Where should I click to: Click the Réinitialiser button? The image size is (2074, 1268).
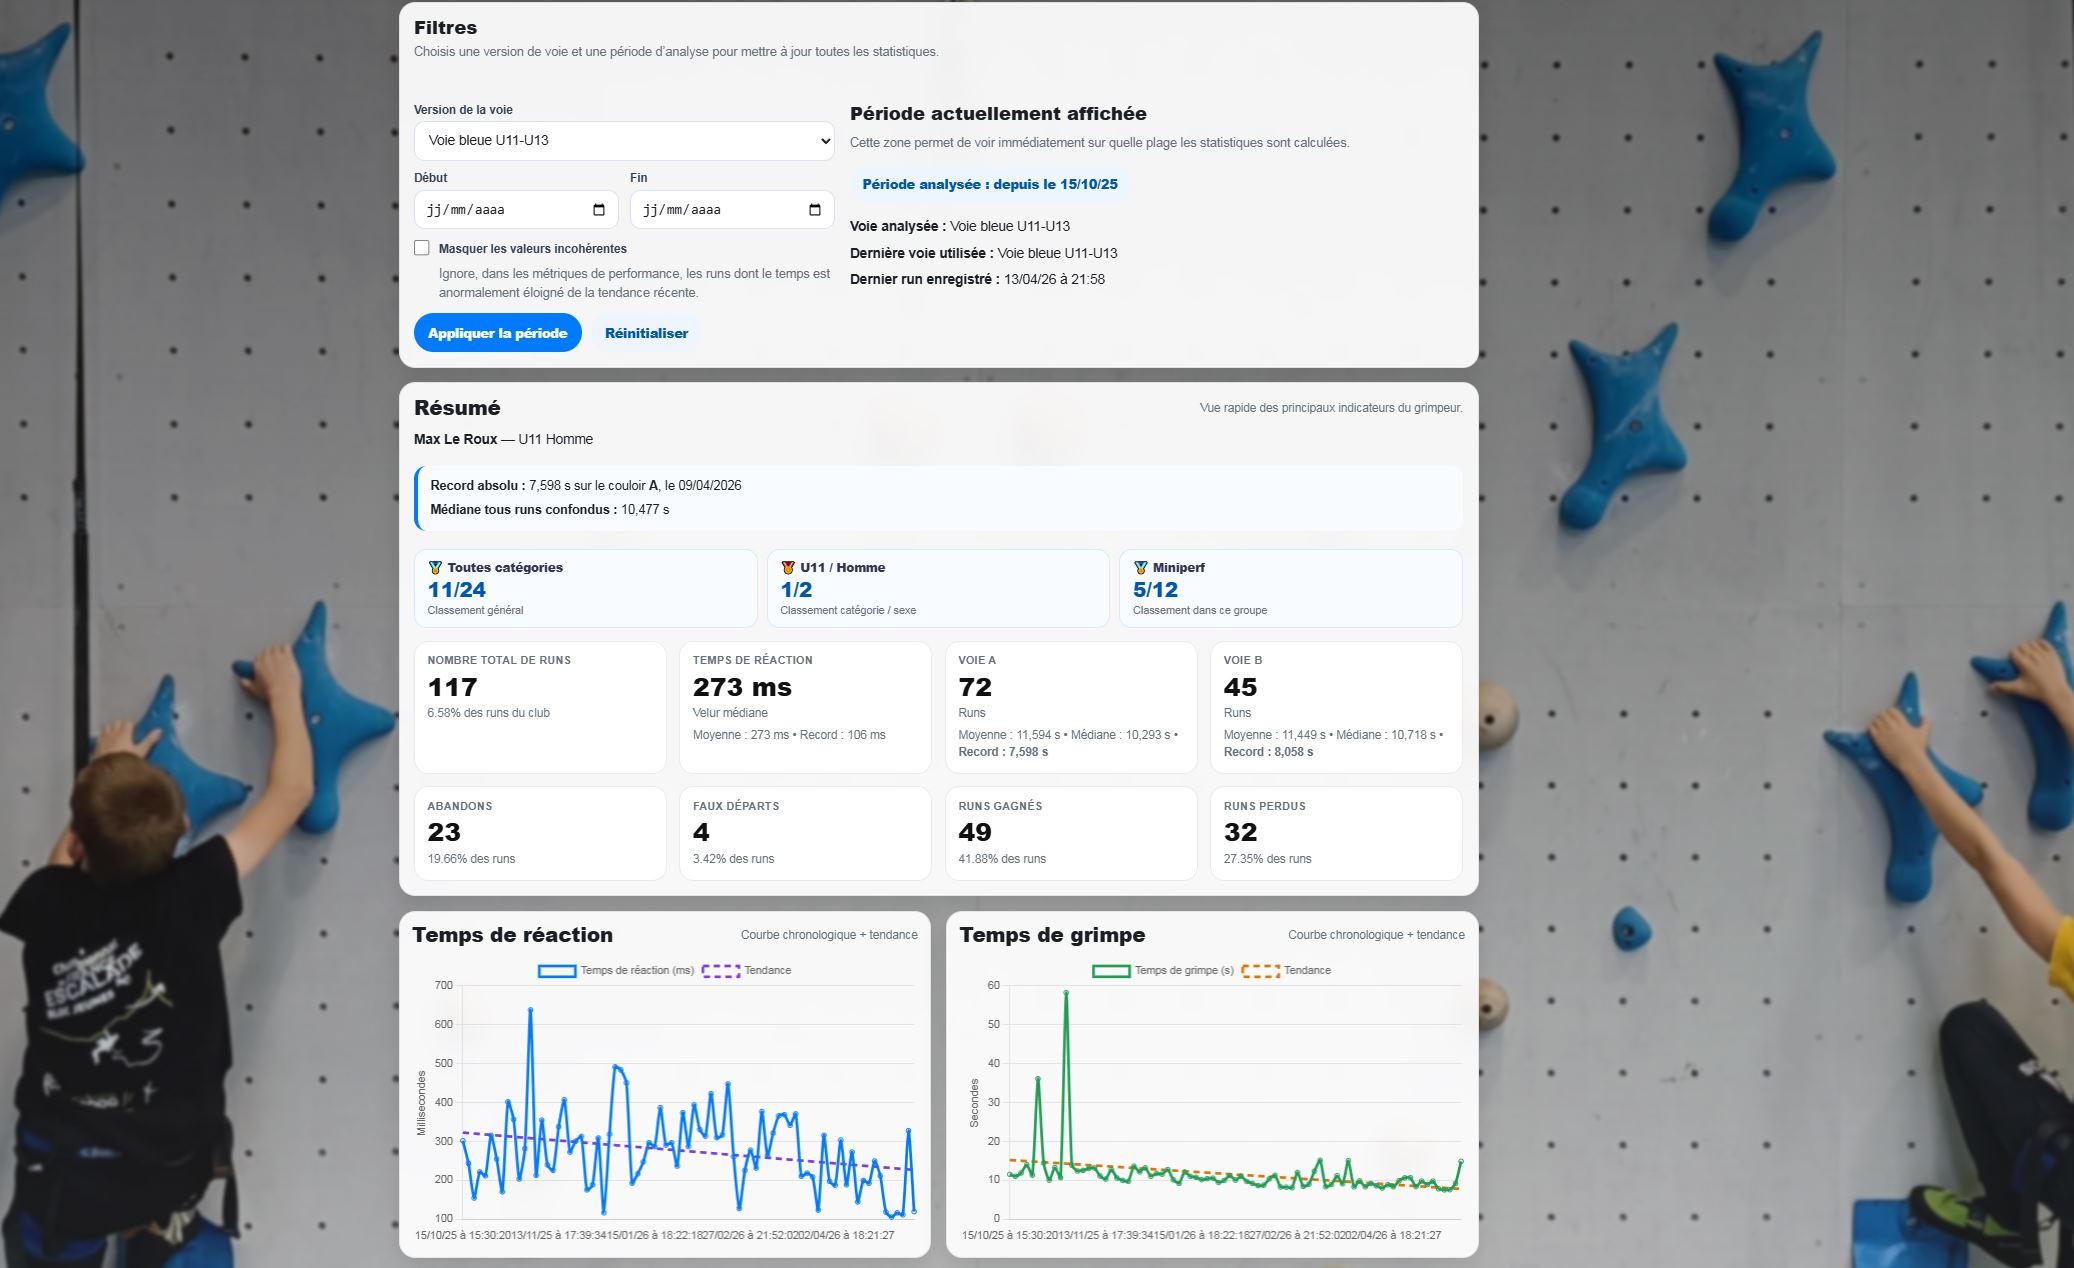pyautogui.click(x=646, y=333)
